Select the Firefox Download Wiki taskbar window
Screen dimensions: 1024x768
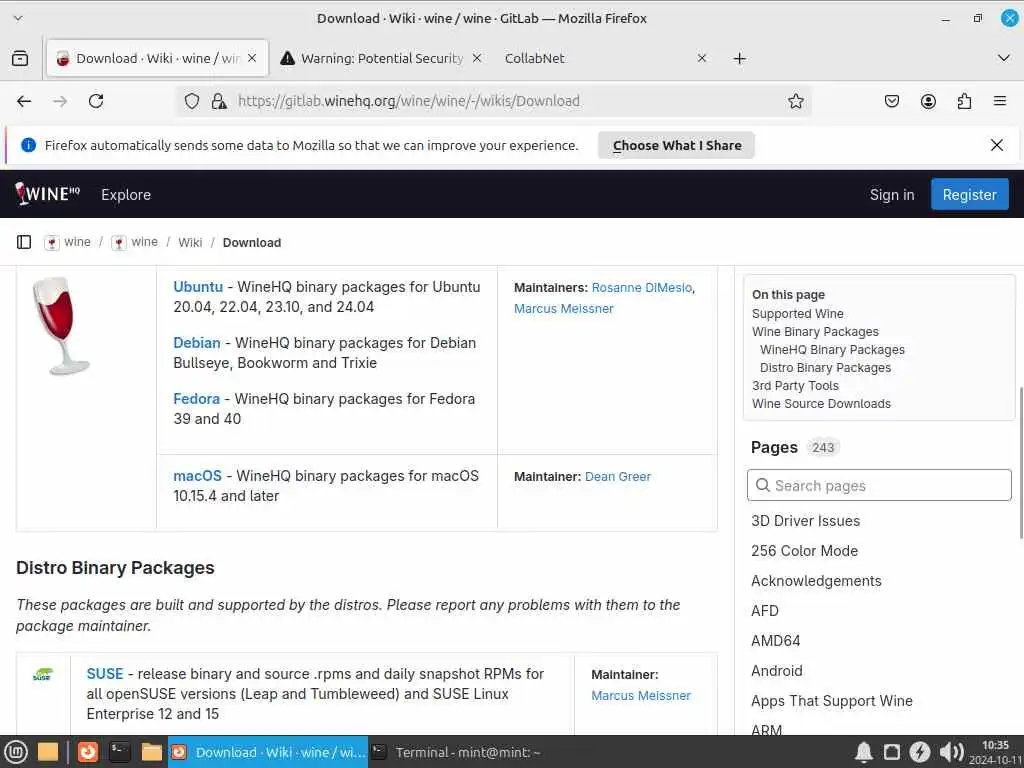pos(268,752)
